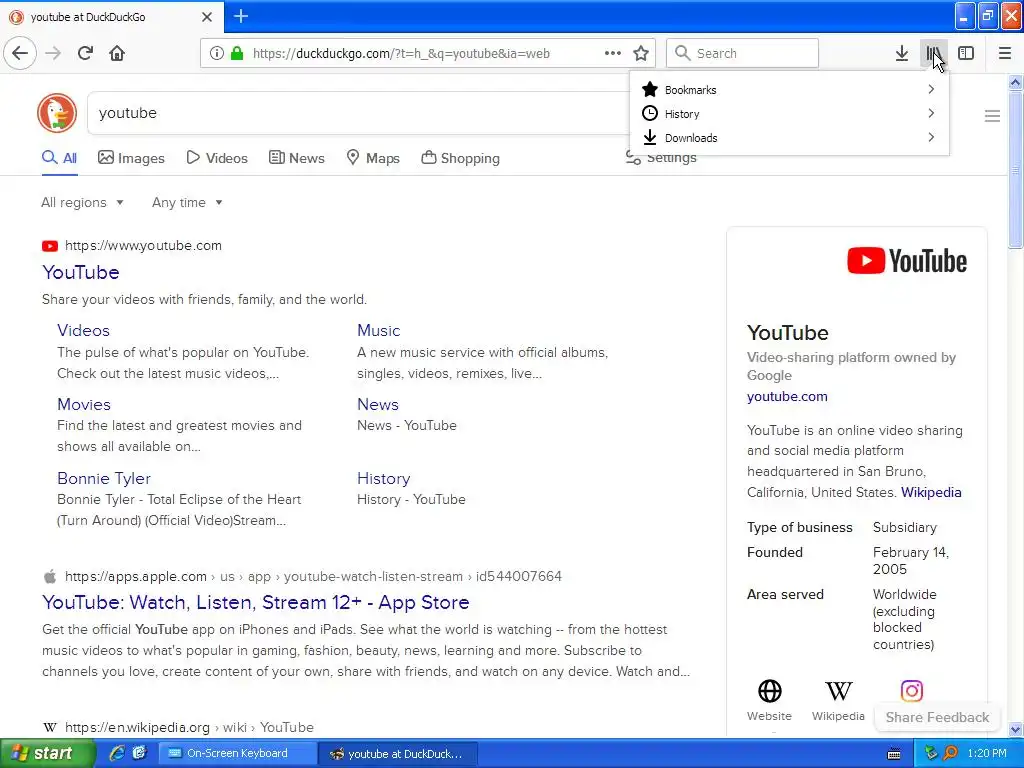Open the Bookmarks library entry

tap(789, 89)
